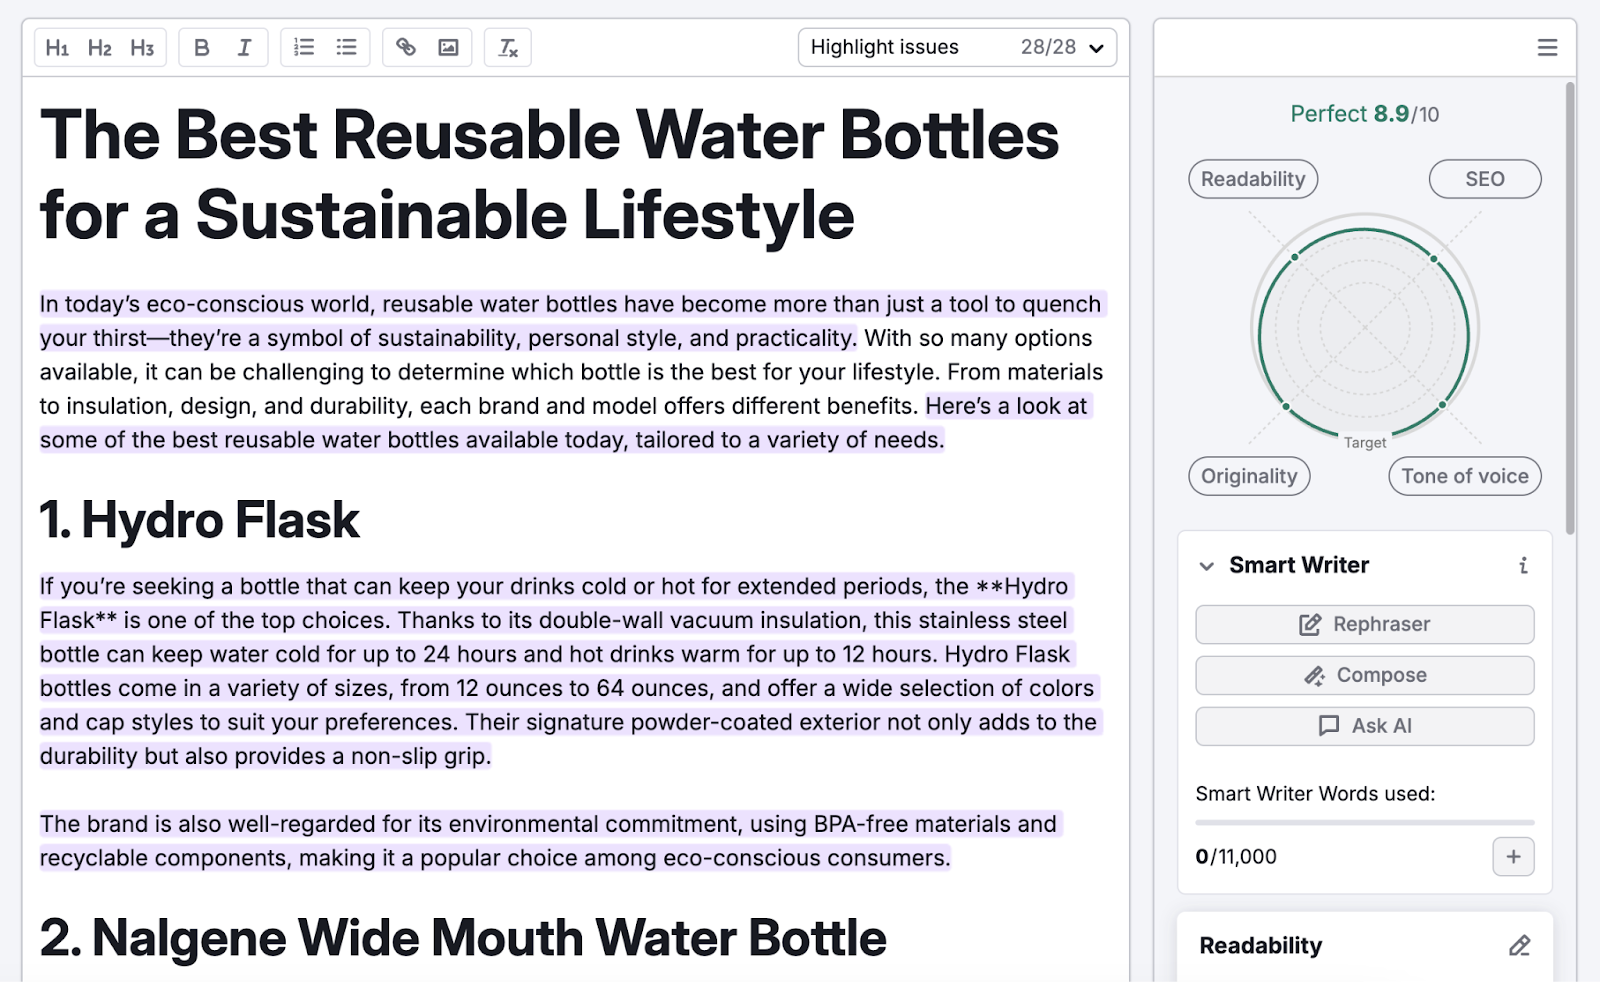Open the Rephraser tool

[x=1364, y=624]
